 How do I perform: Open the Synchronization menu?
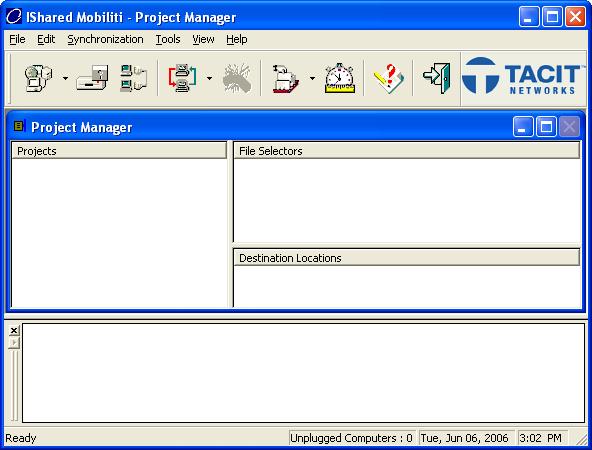[105, 39]
